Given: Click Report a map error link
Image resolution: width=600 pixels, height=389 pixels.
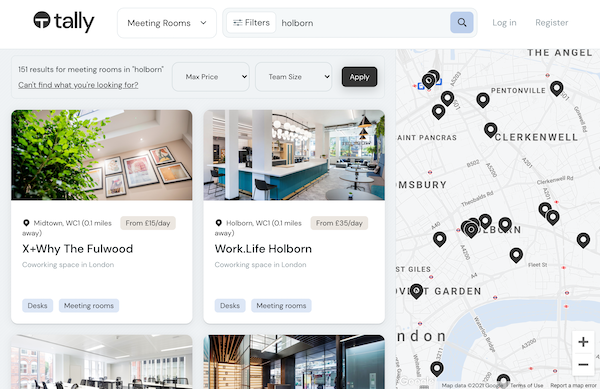Looking at the screenshot, I should pyautogui.click(x=573, y=385).
